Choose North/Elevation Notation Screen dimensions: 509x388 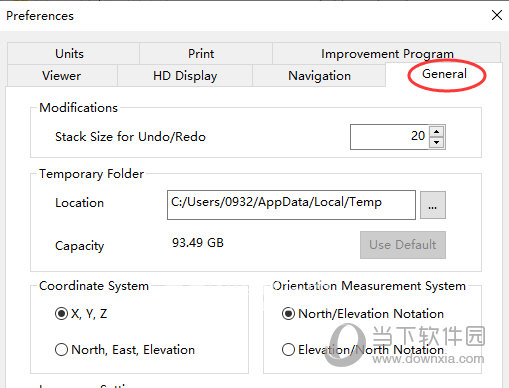363,314
